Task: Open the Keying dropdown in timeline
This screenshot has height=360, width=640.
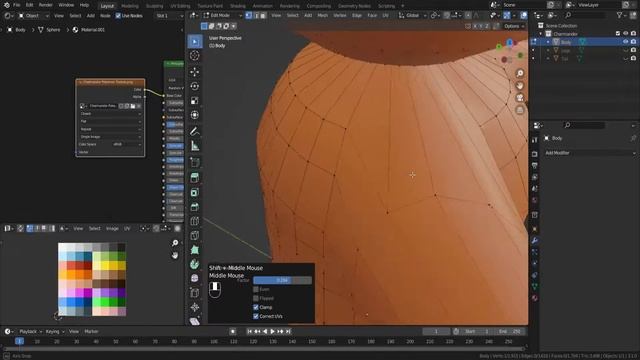Action: pyautogui.click(x=55, y=331)
